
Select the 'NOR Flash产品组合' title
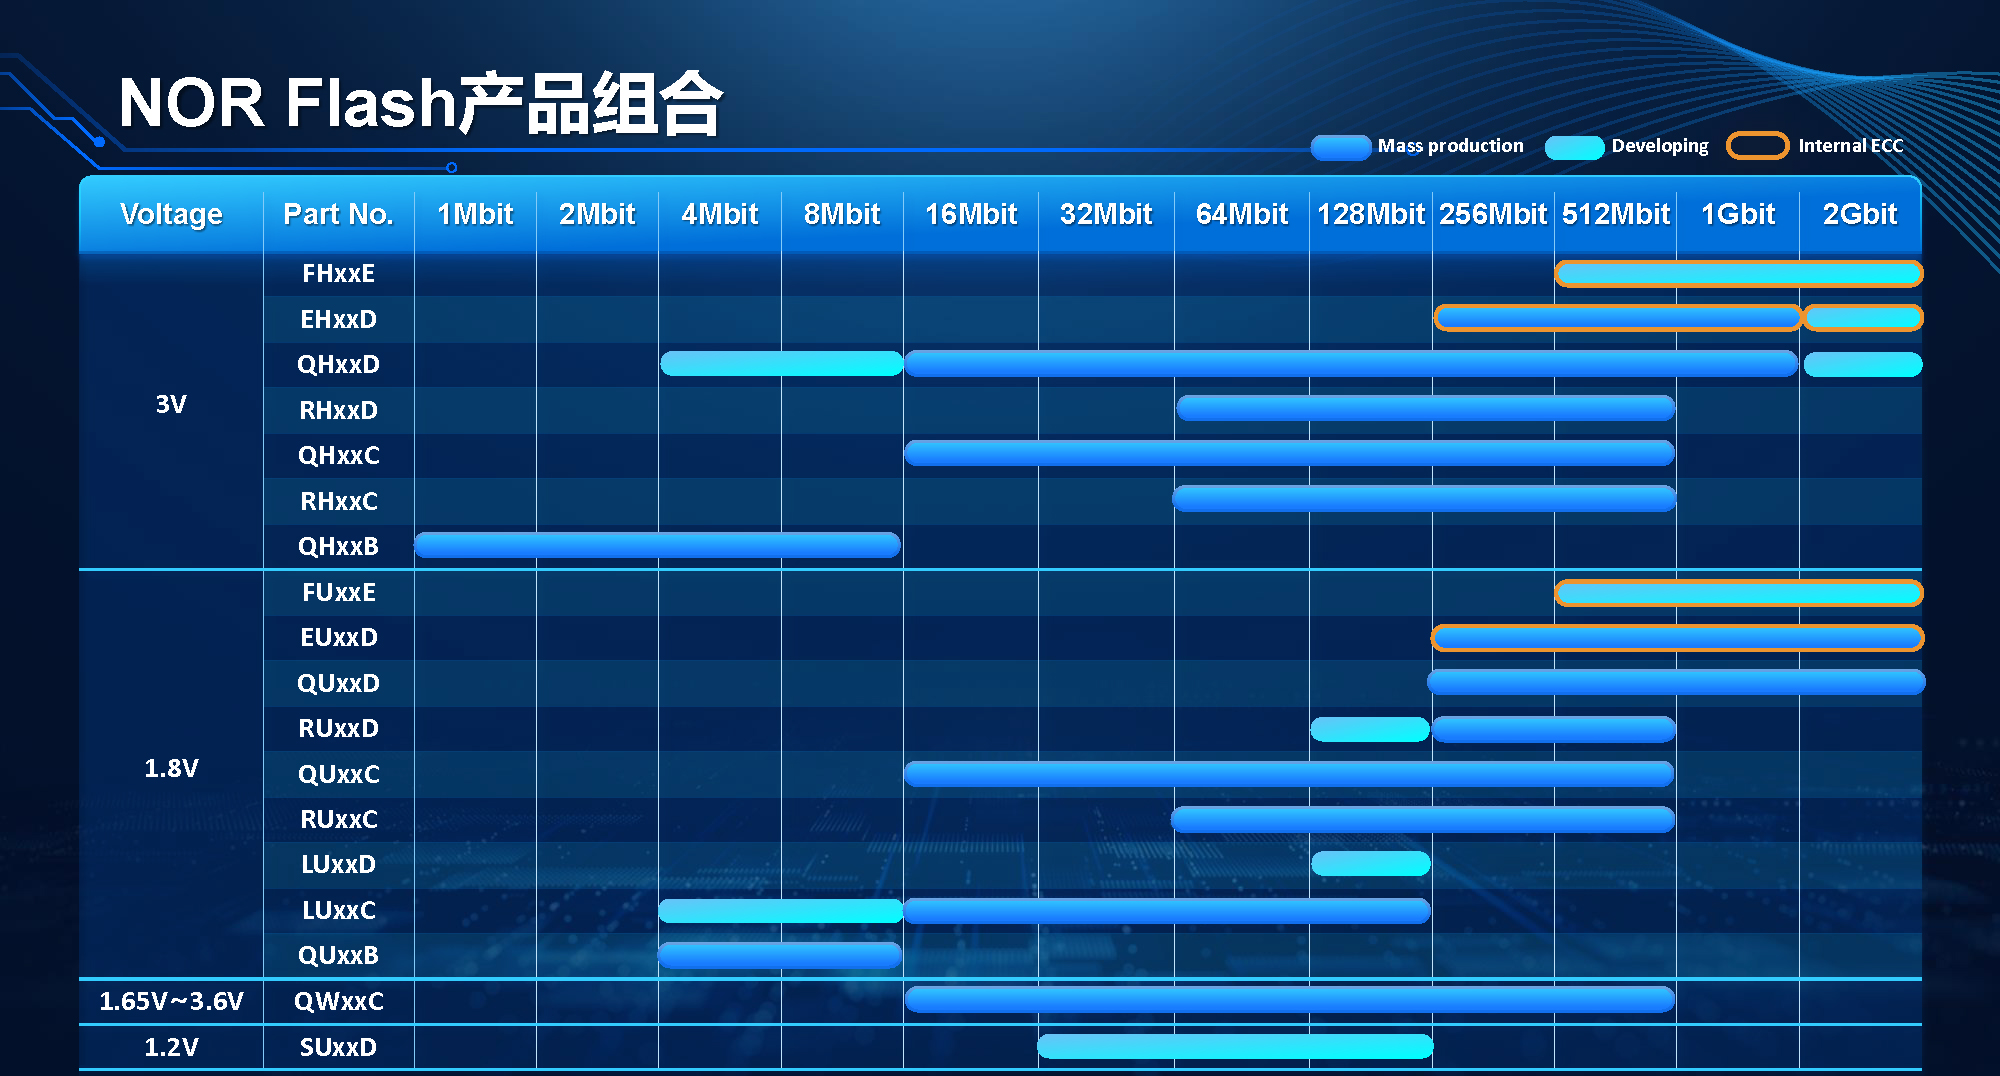[420, 102]
